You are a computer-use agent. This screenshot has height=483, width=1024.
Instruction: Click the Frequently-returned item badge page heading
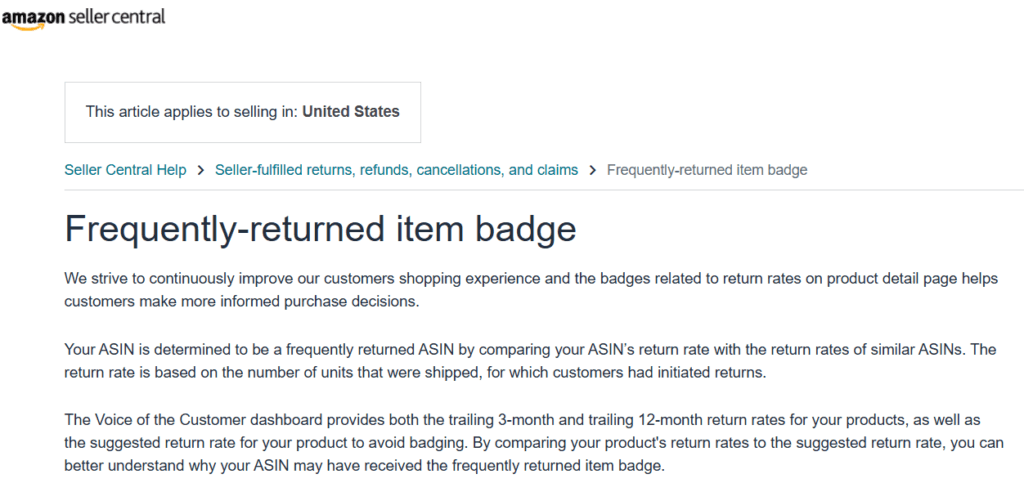(321, 228)
